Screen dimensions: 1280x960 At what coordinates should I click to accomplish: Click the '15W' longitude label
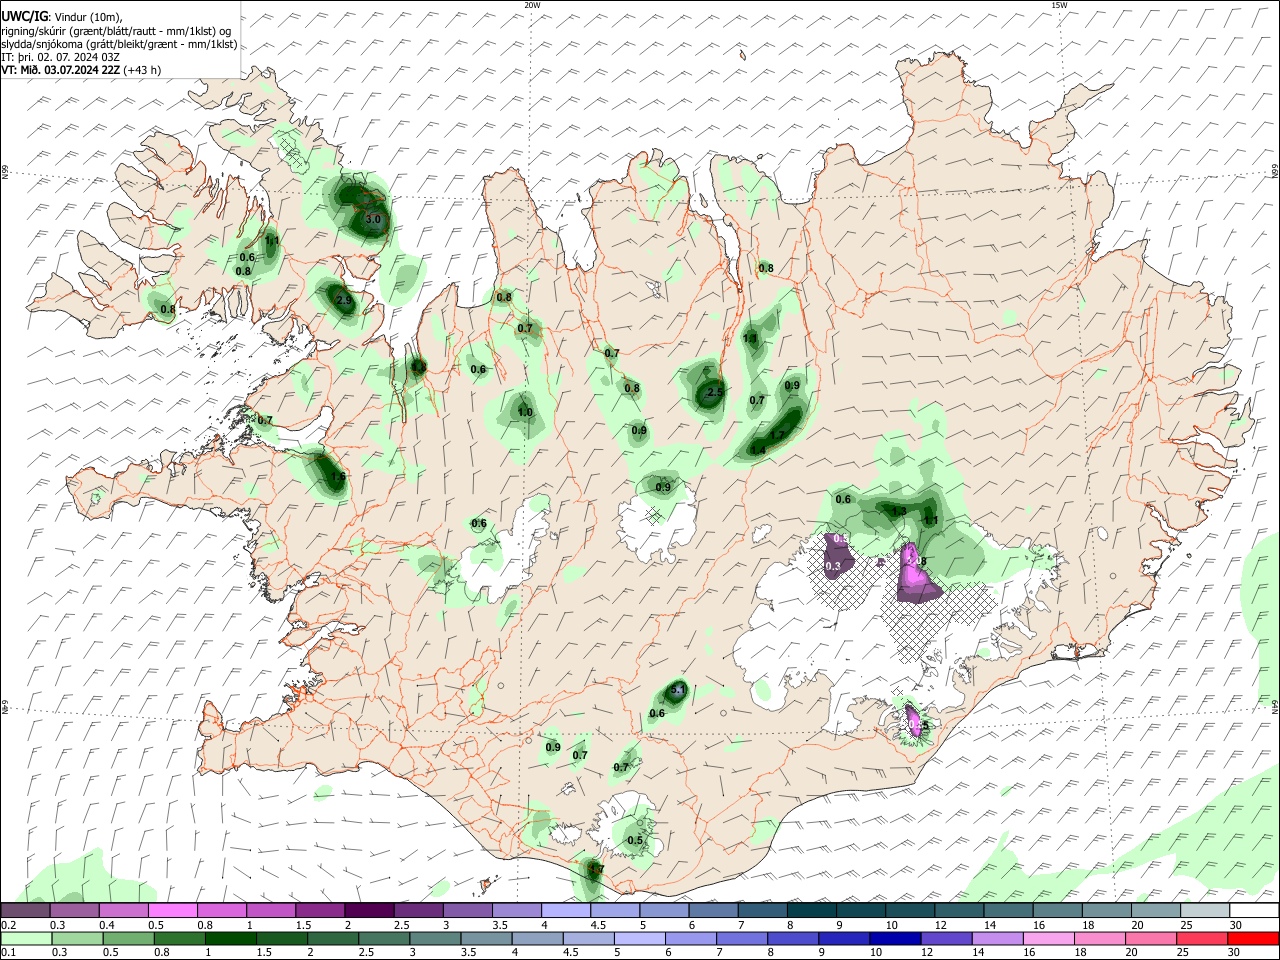coord(1060,5)
